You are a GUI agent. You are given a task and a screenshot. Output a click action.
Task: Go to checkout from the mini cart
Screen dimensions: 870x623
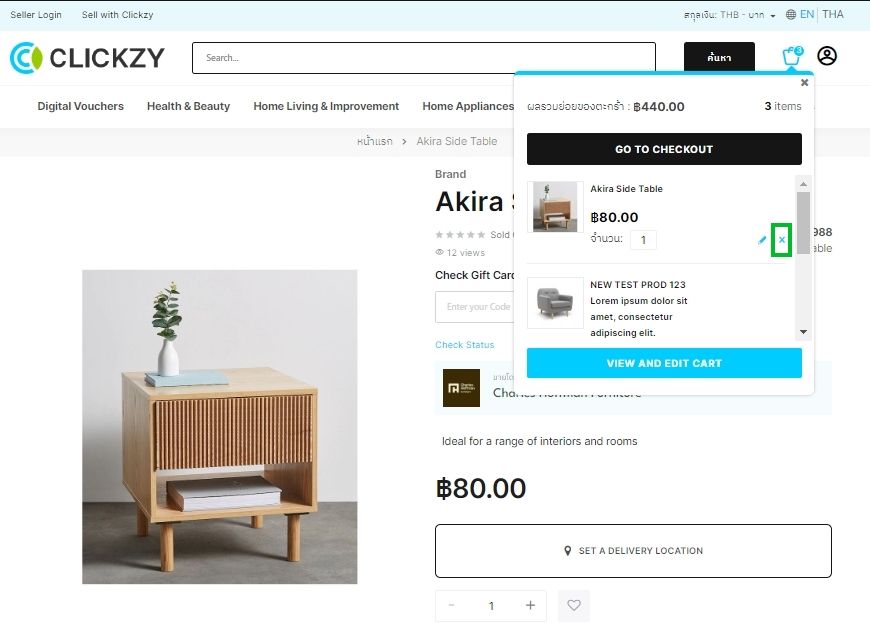(x=664, y=149)
